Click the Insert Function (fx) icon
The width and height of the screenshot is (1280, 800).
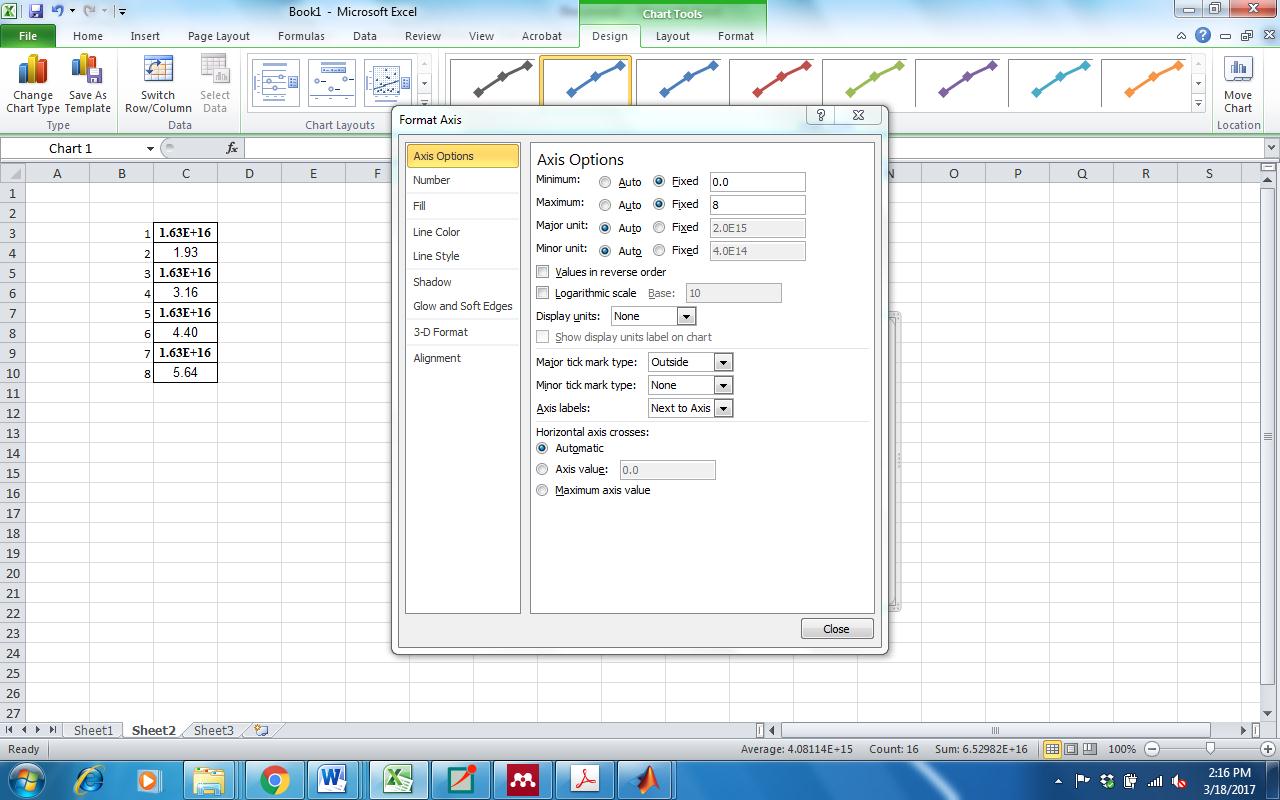(x=233, y=147)
